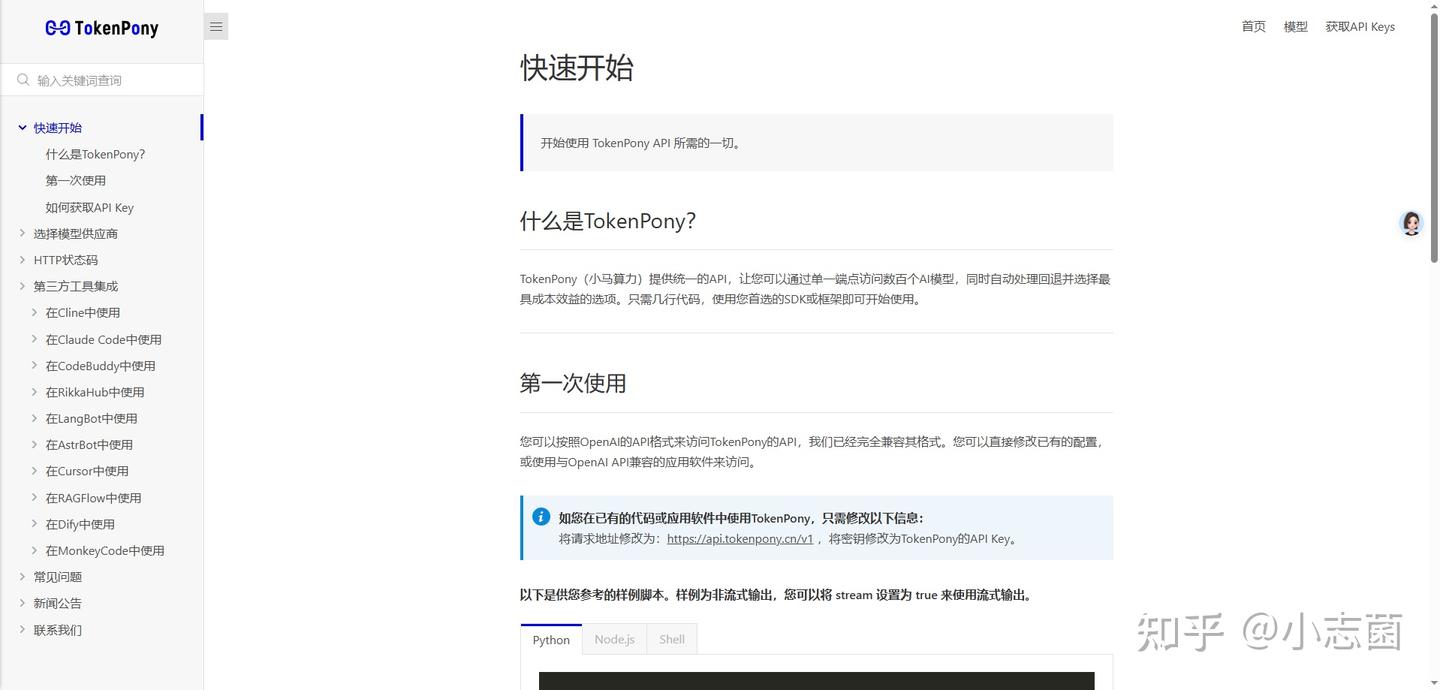Expand 在Claude Code中使用 chevron
This screenshot has width=1440, height=690.
click(x=34, y=339)
